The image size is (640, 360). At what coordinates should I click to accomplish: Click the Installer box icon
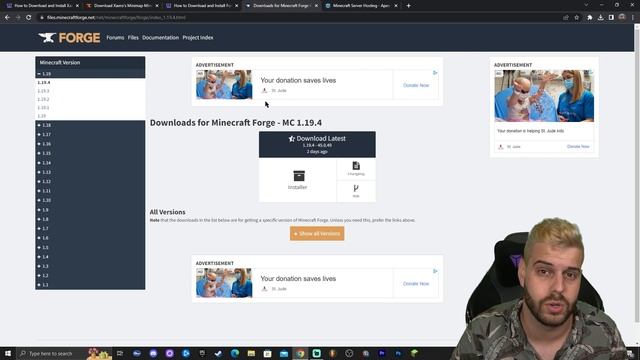[299, 176]
